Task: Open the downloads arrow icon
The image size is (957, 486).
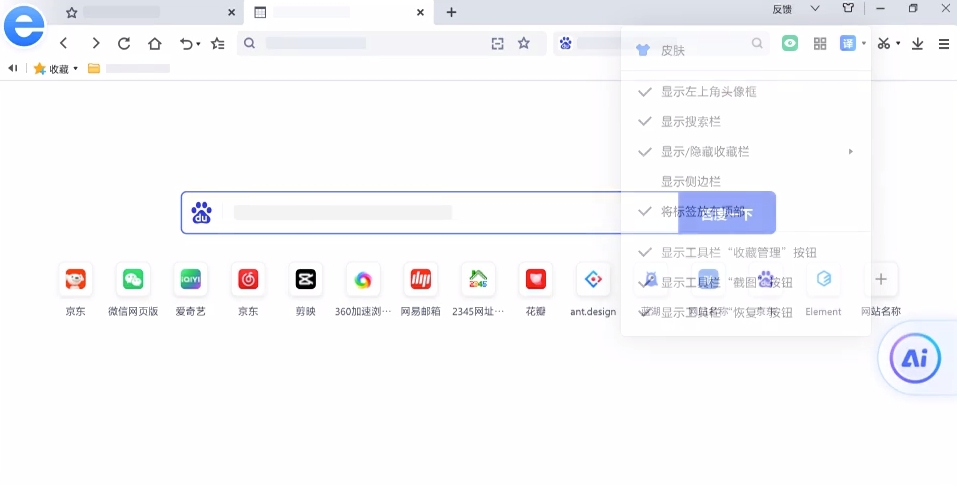Action: [x=917, y=43]
